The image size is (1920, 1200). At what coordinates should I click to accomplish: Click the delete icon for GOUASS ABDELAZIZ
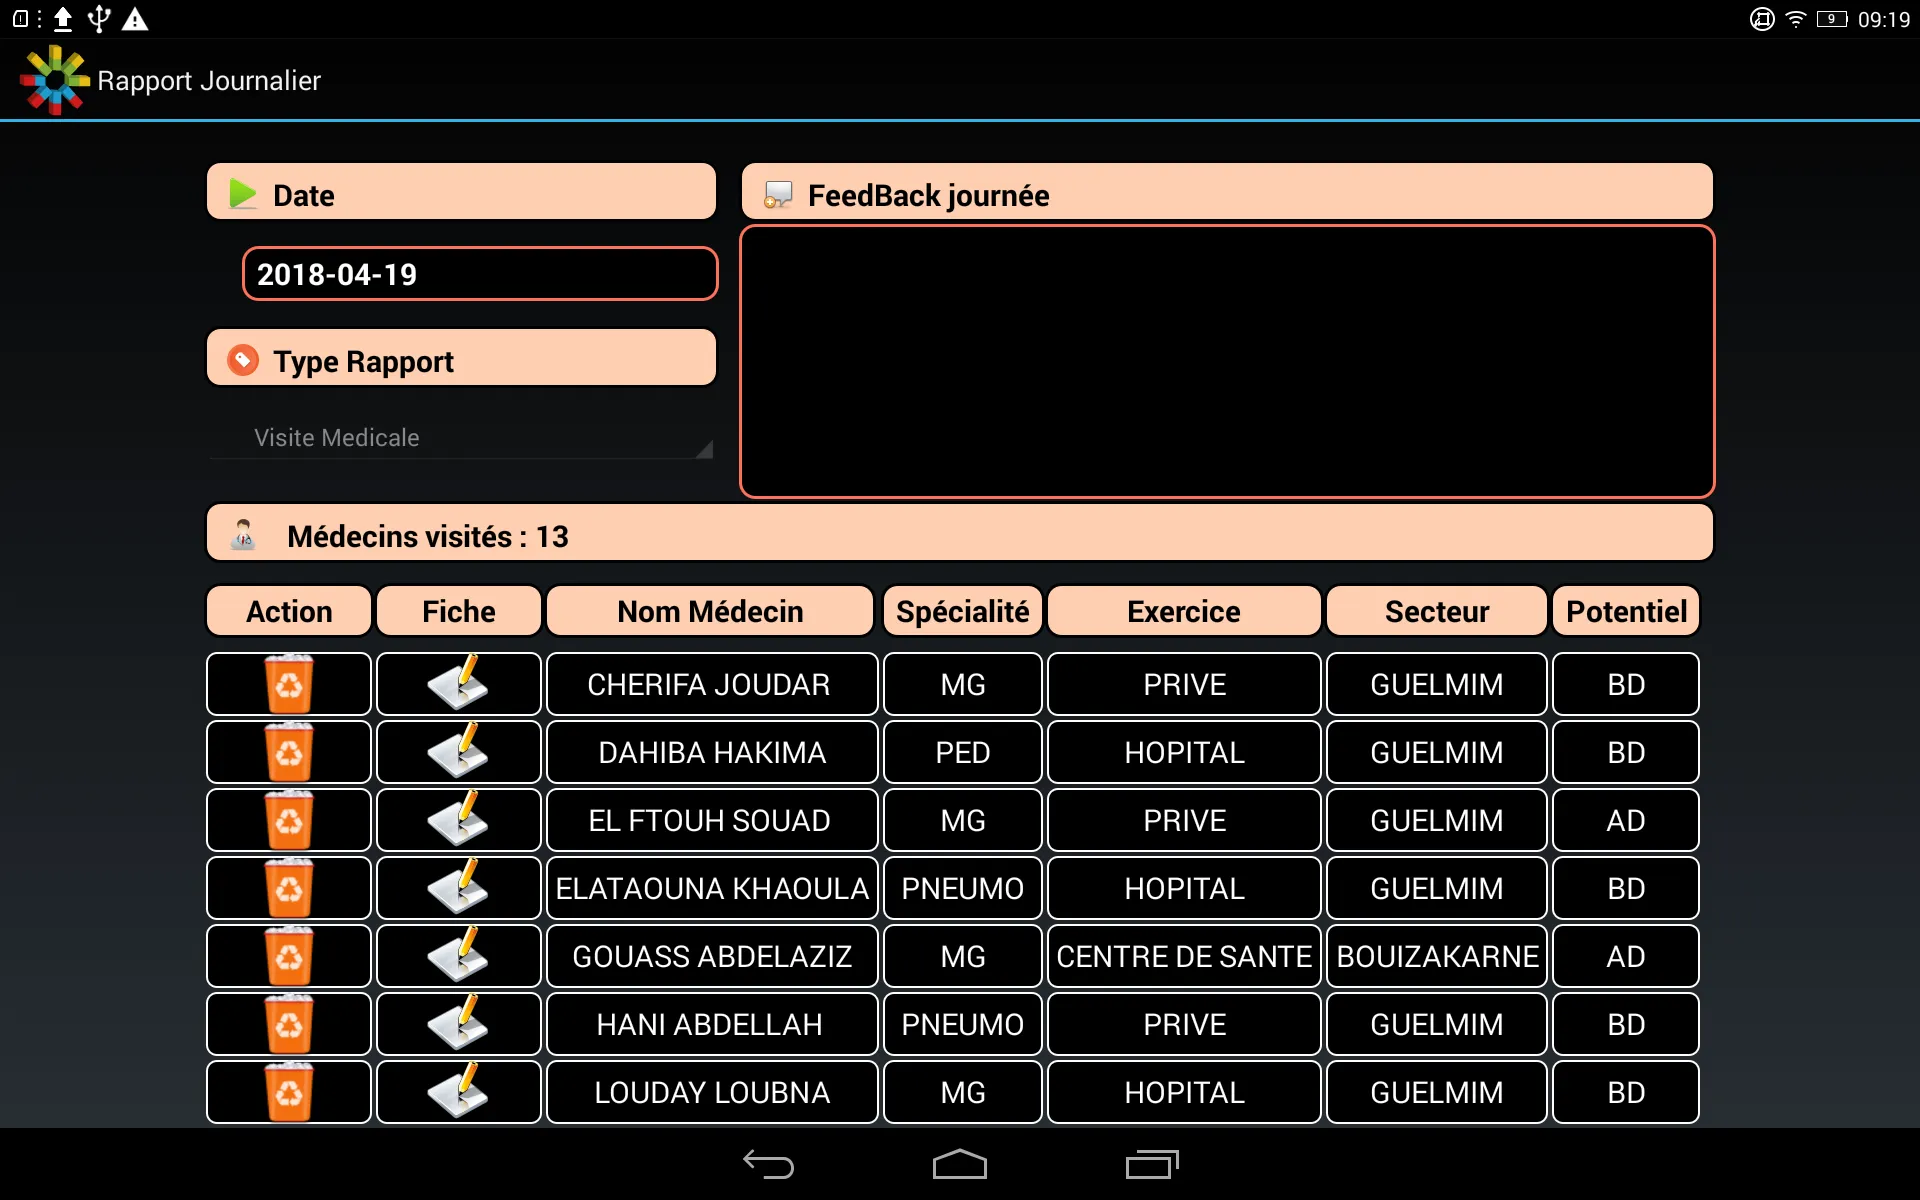click(290, 957)
